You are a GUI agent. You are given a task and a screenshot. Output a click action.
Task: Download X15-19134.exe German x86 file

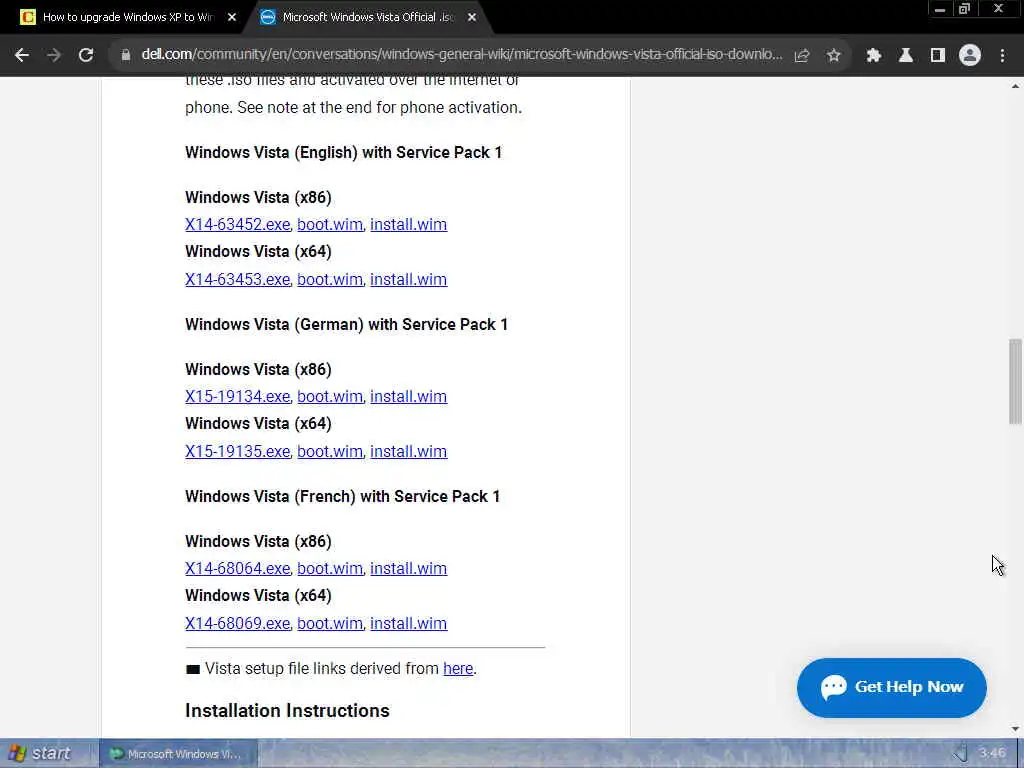[x=237, y=396]
